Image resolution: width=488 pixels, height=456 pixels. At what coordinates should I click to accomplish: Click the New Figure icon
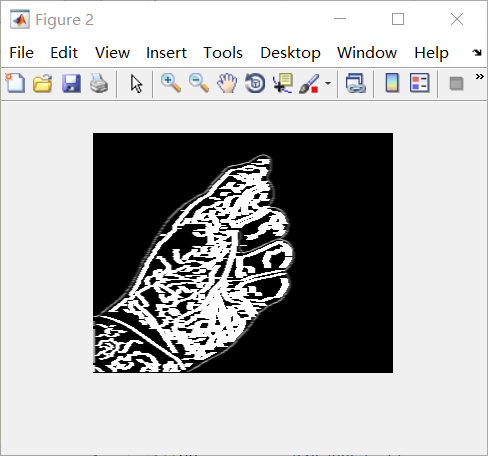click(x=15, y=83)
